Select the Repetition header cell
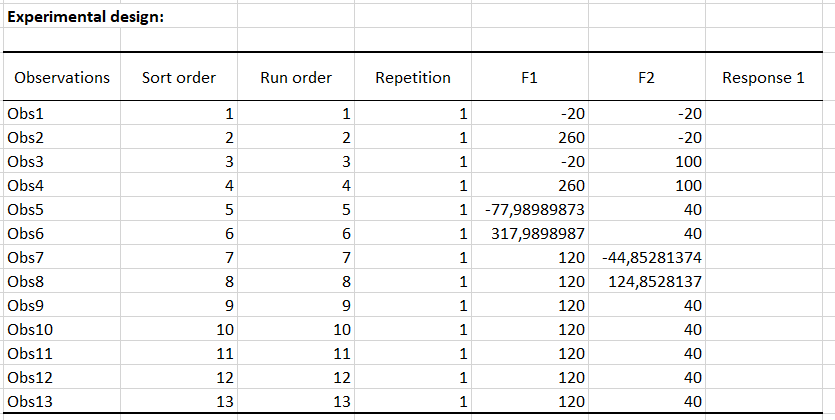835x420 pixels. click(413, 77)
